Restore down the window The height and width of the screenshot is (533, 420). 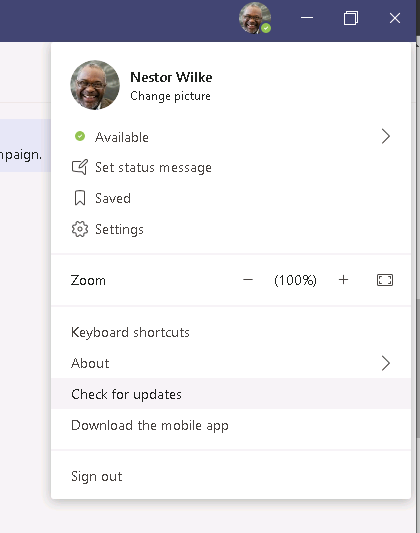[x=351, y=18]
